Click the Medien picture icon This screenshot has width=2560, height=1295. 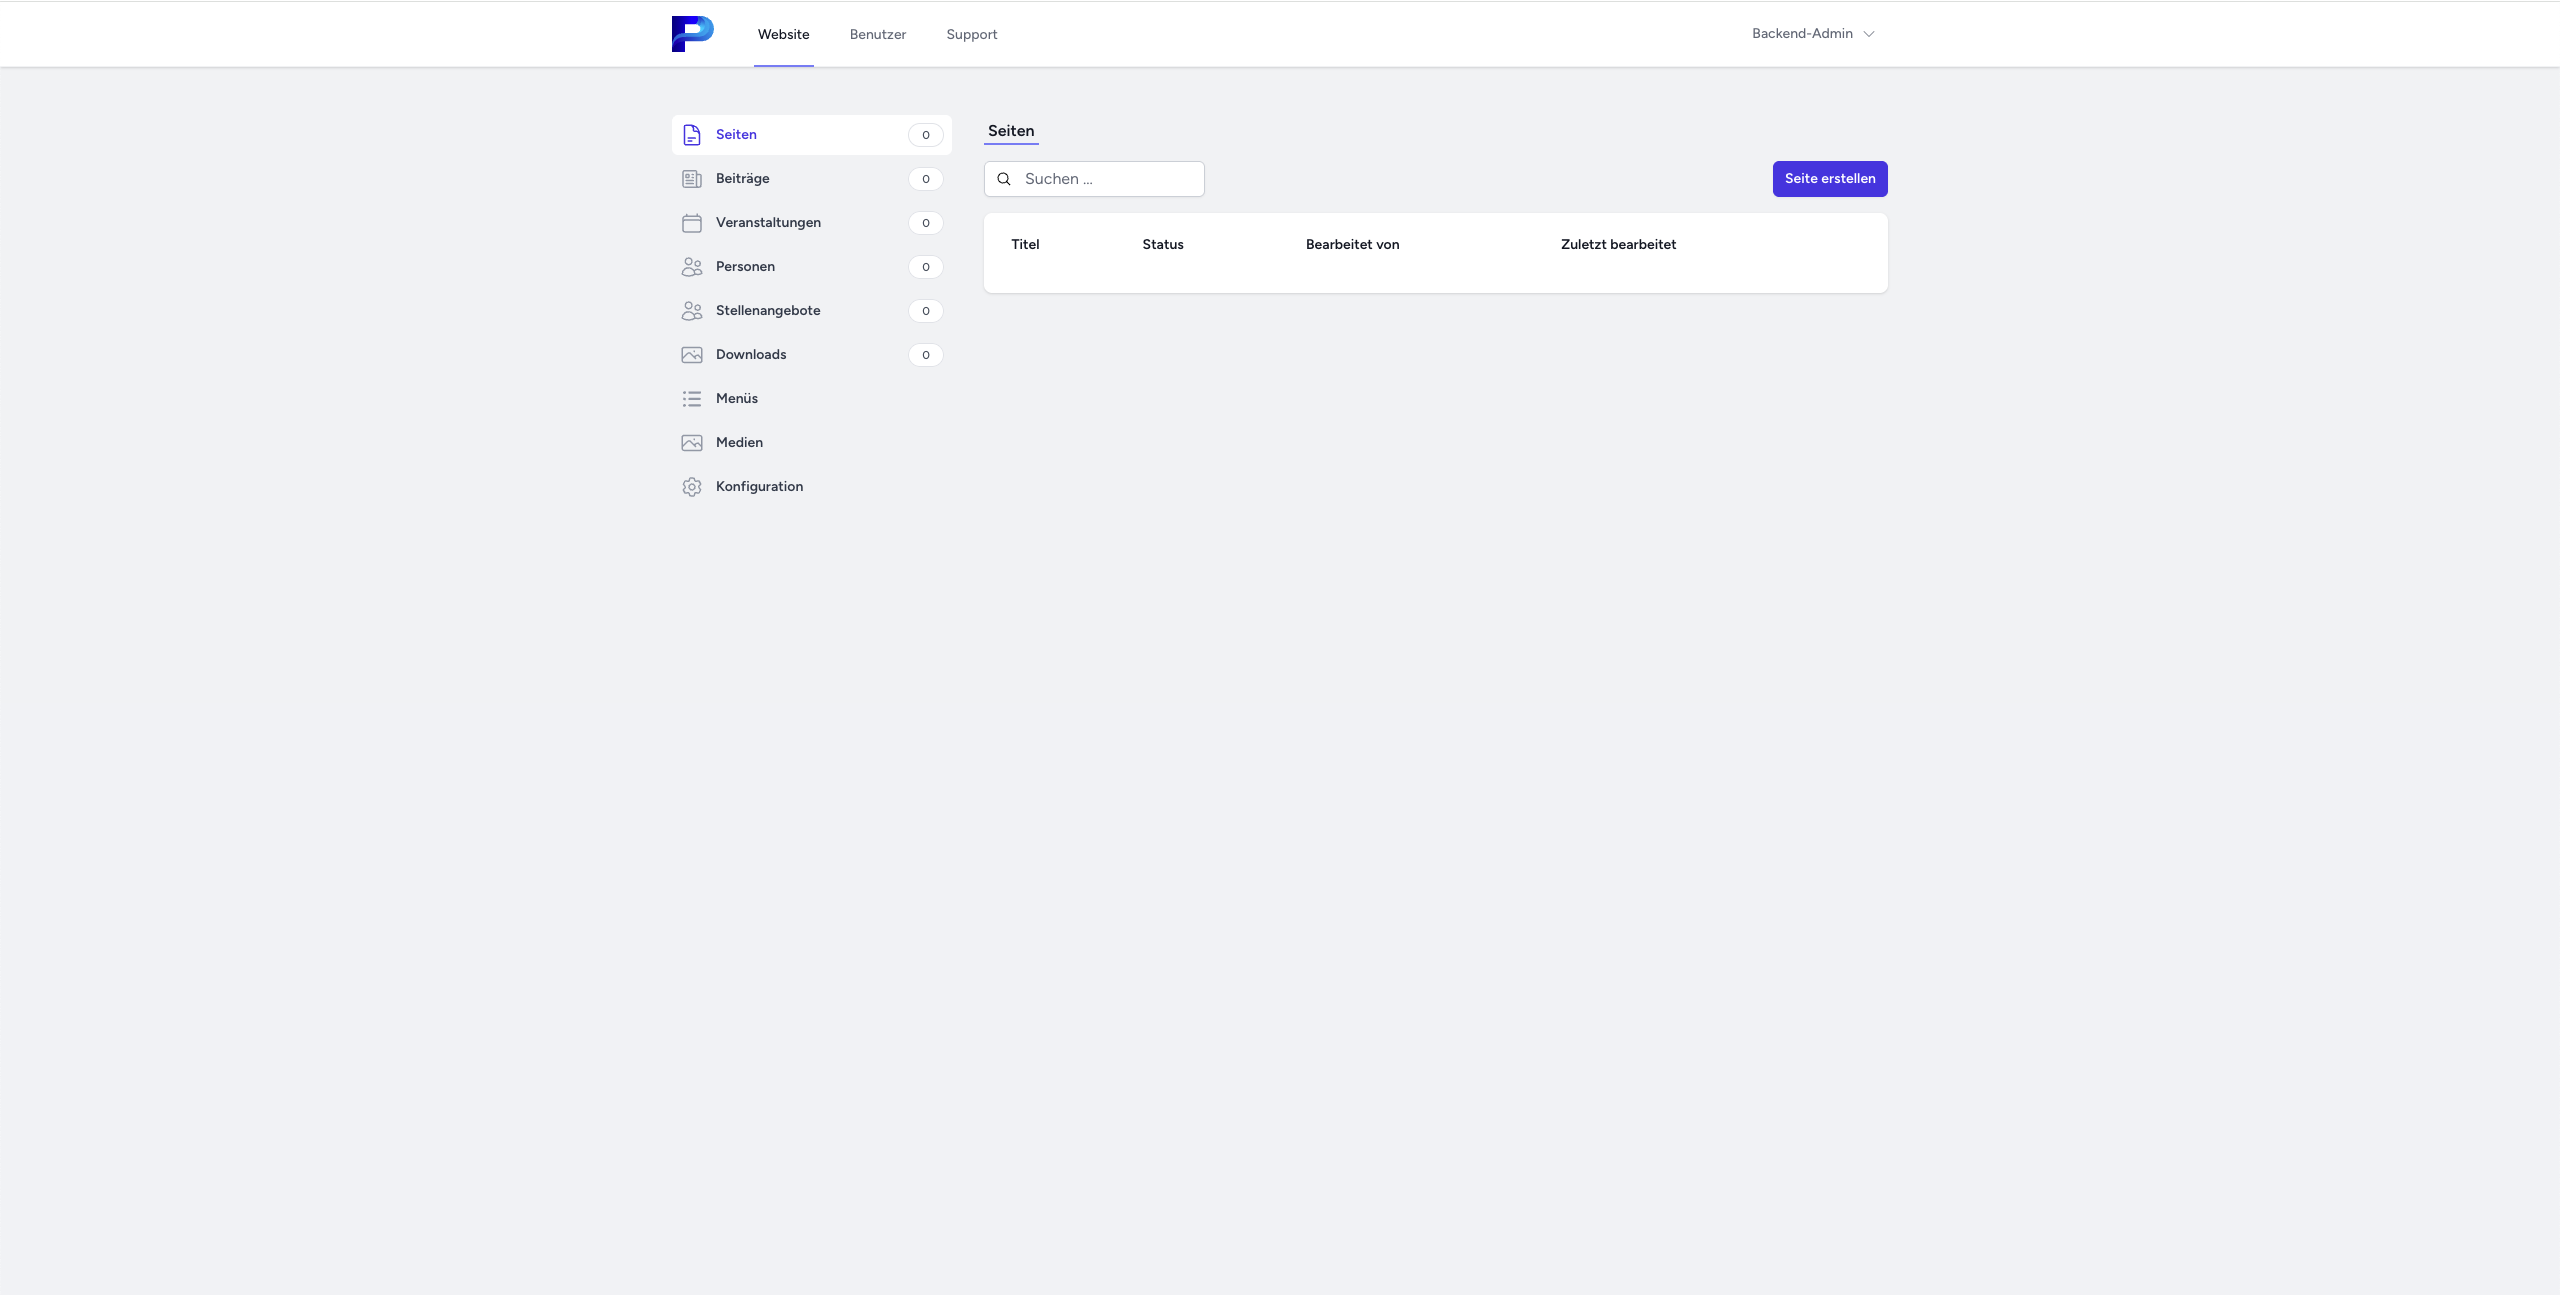click(691, 443)
